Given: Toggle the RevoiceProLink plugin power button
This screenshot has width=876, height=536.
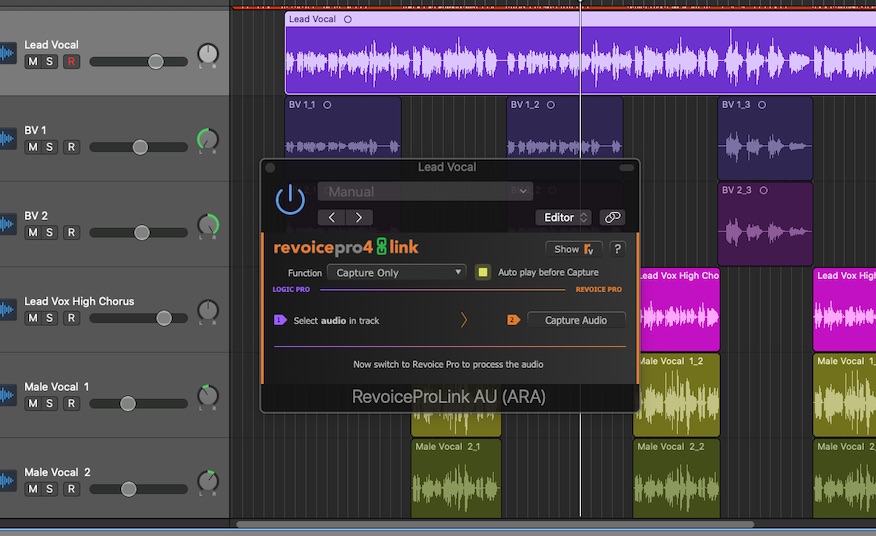Looking at the screenshot, I should coord(290,200).
